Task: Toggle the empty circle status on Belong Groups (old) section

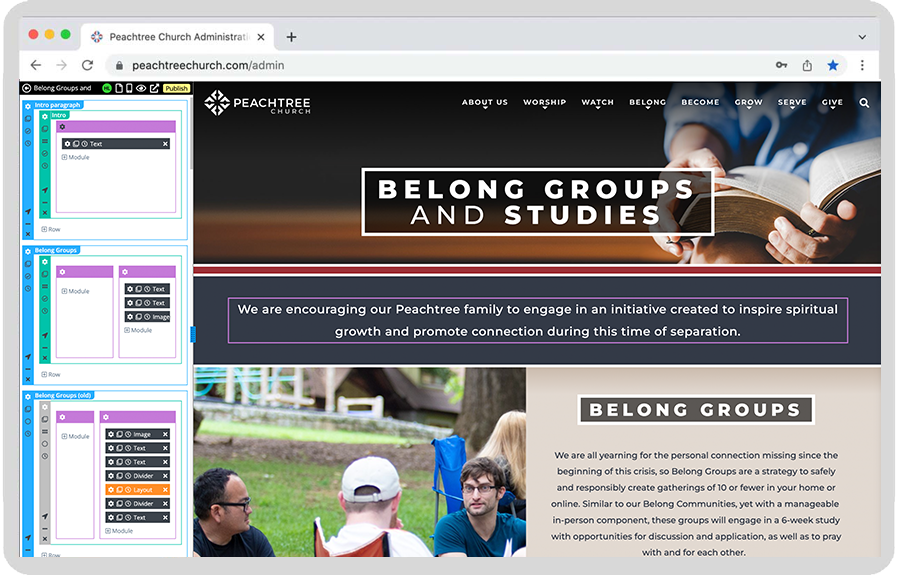Action: click(28, 421)
